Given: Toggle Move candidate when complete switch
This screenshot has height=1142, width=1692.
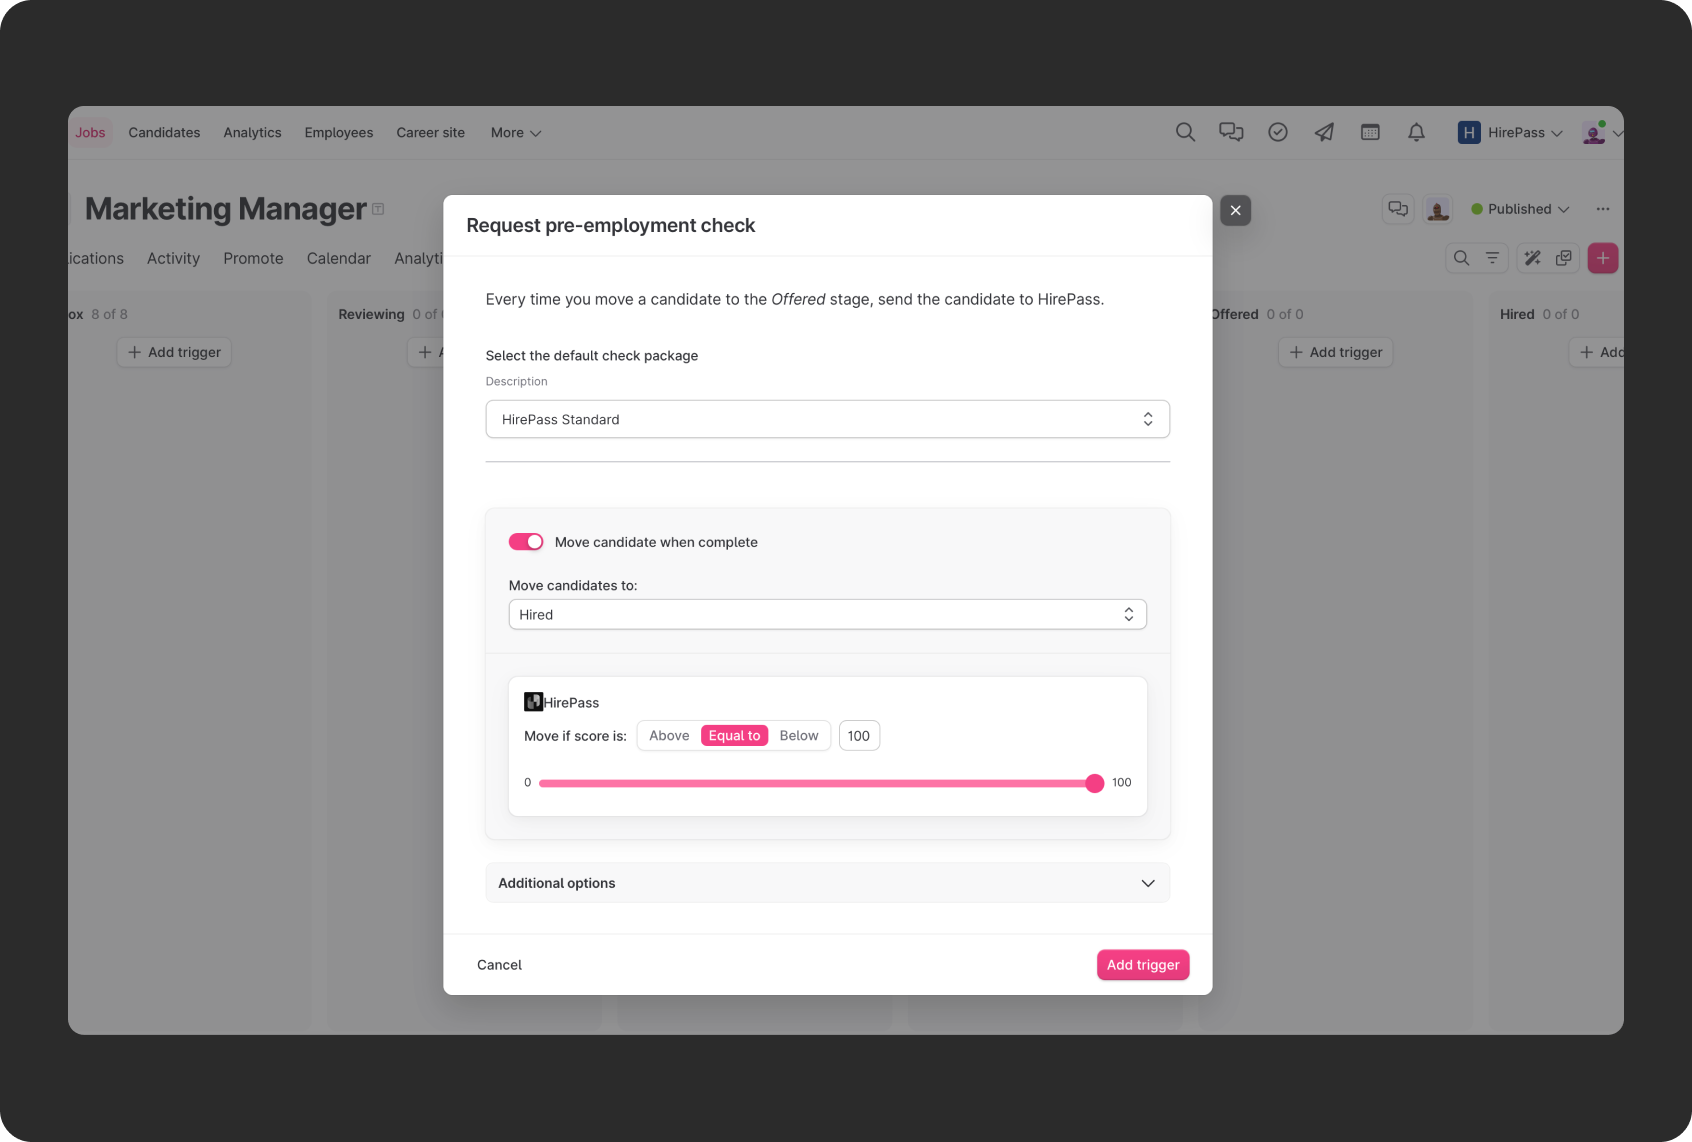Looking at the screenshot, I should pyautogui.click(x=526, y=542).
